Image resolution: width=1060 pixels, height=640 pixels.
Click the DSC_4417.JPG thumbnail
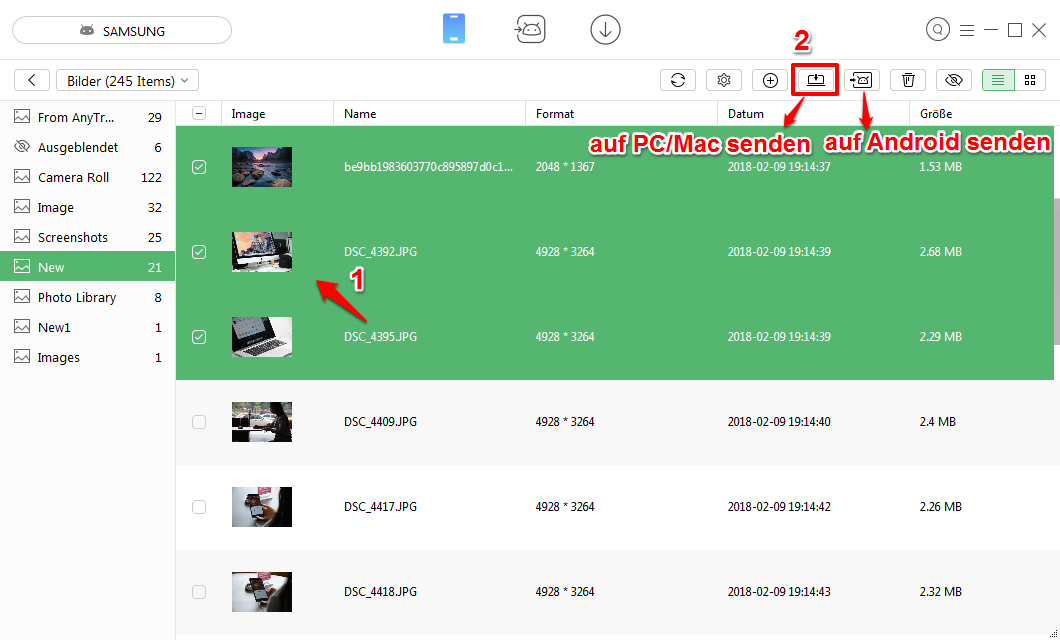pos(262,507)
